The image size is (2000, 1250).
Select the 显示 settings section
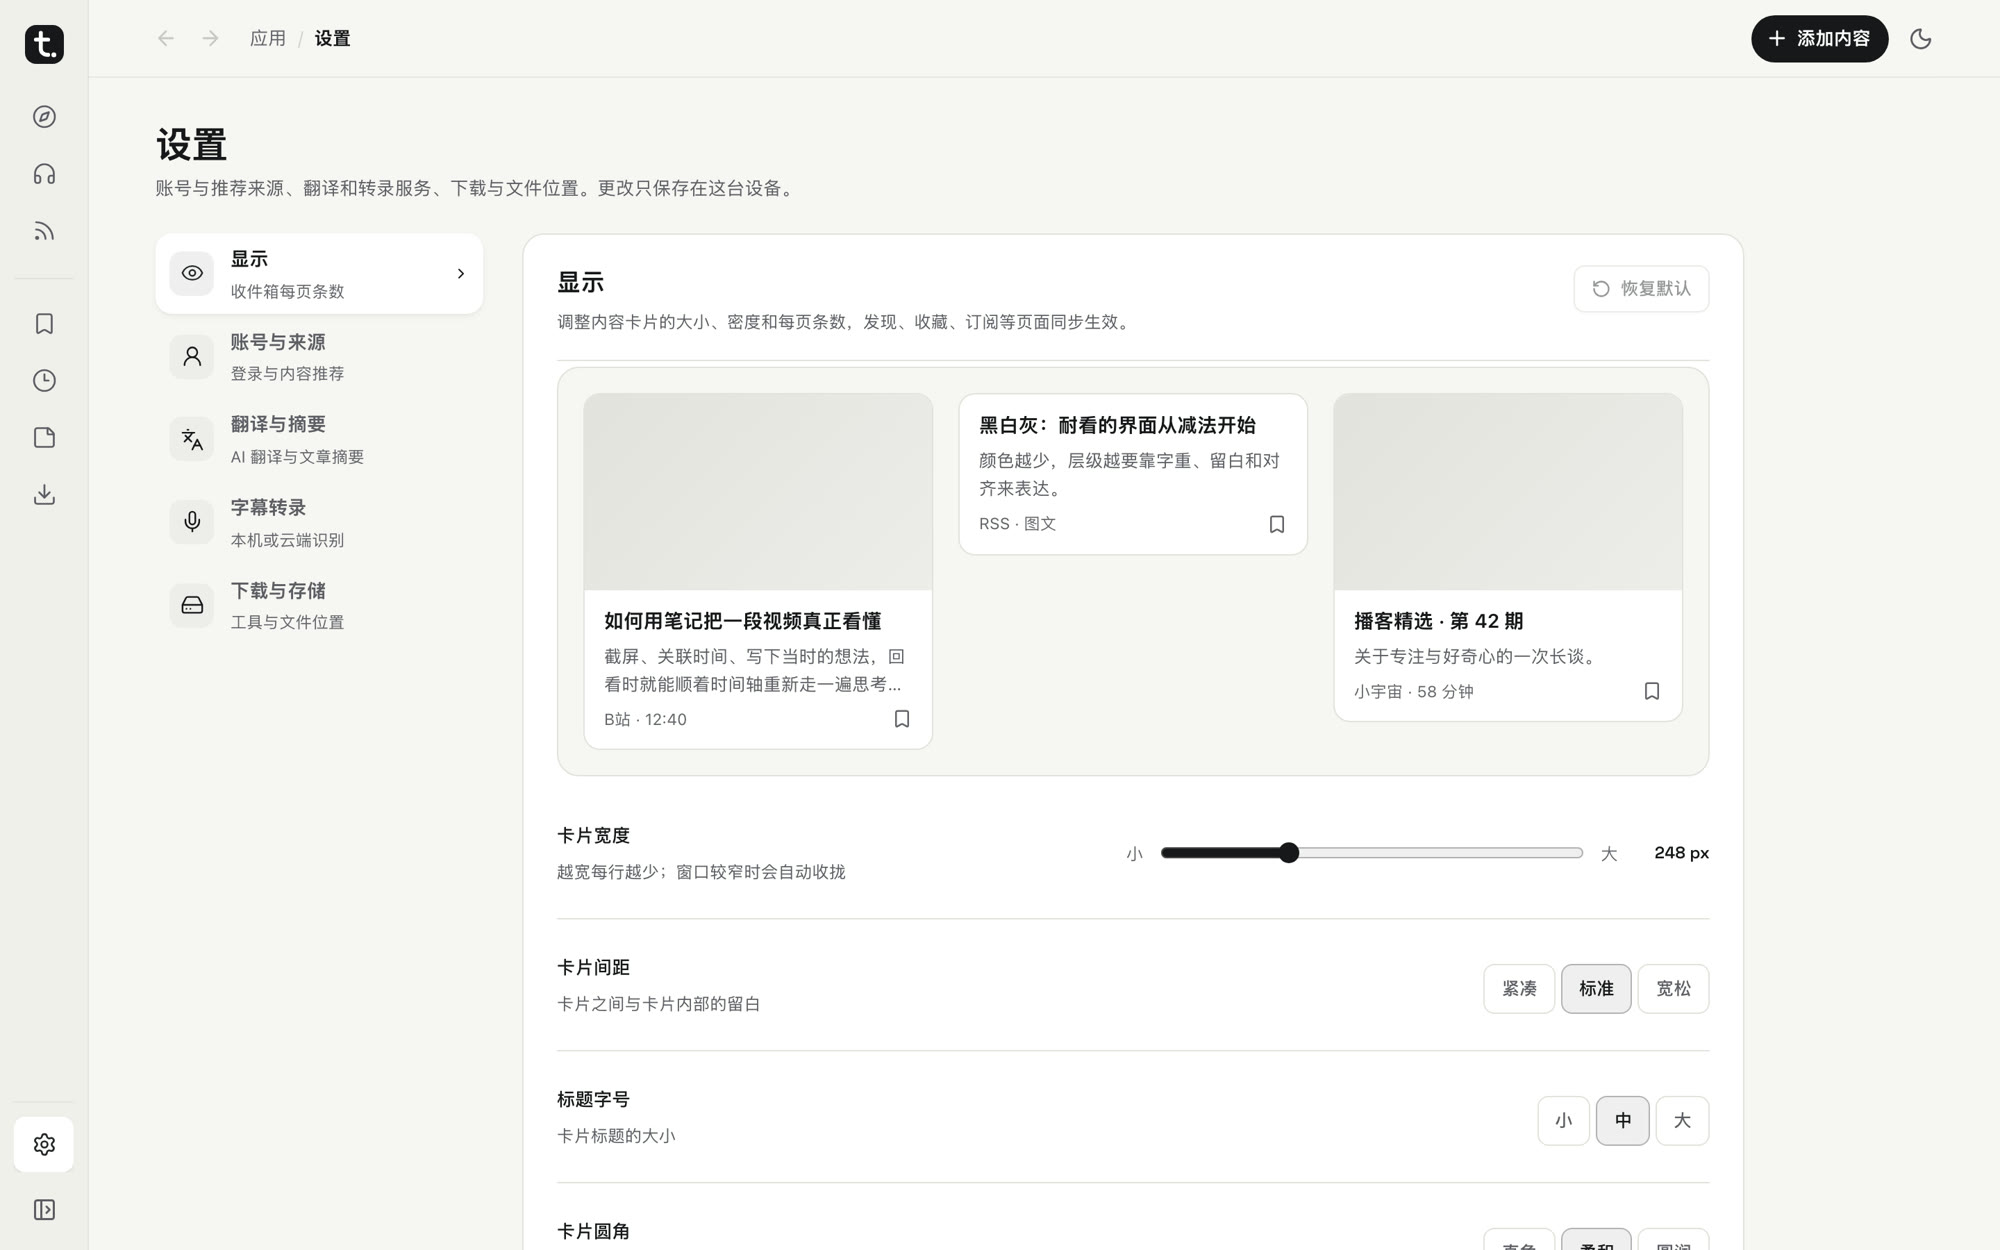319,274
